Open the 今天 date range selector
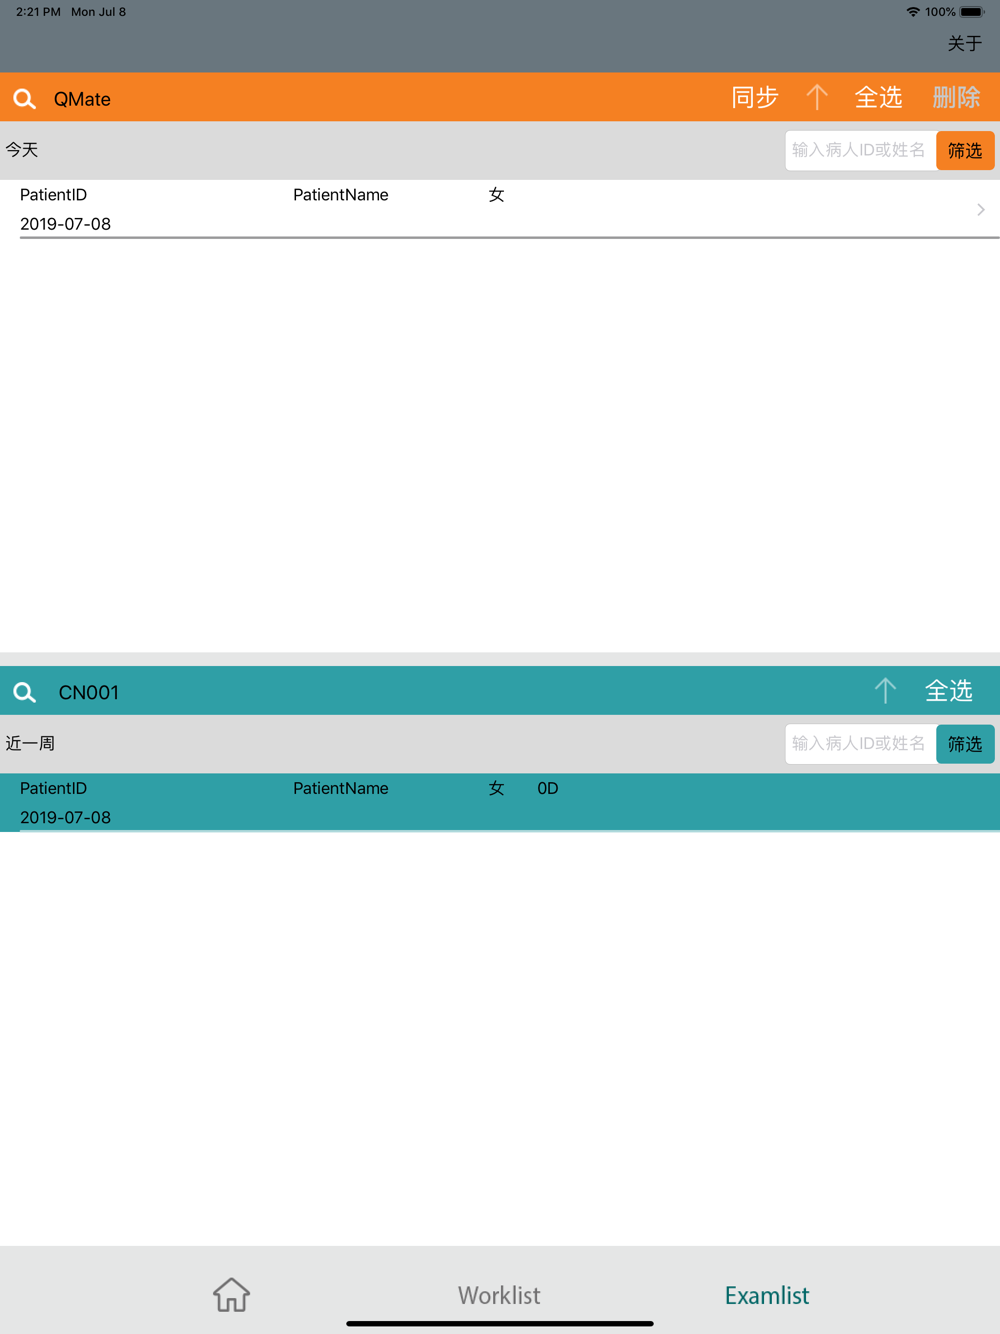1000x1334 pixels. tap(22, 150)
